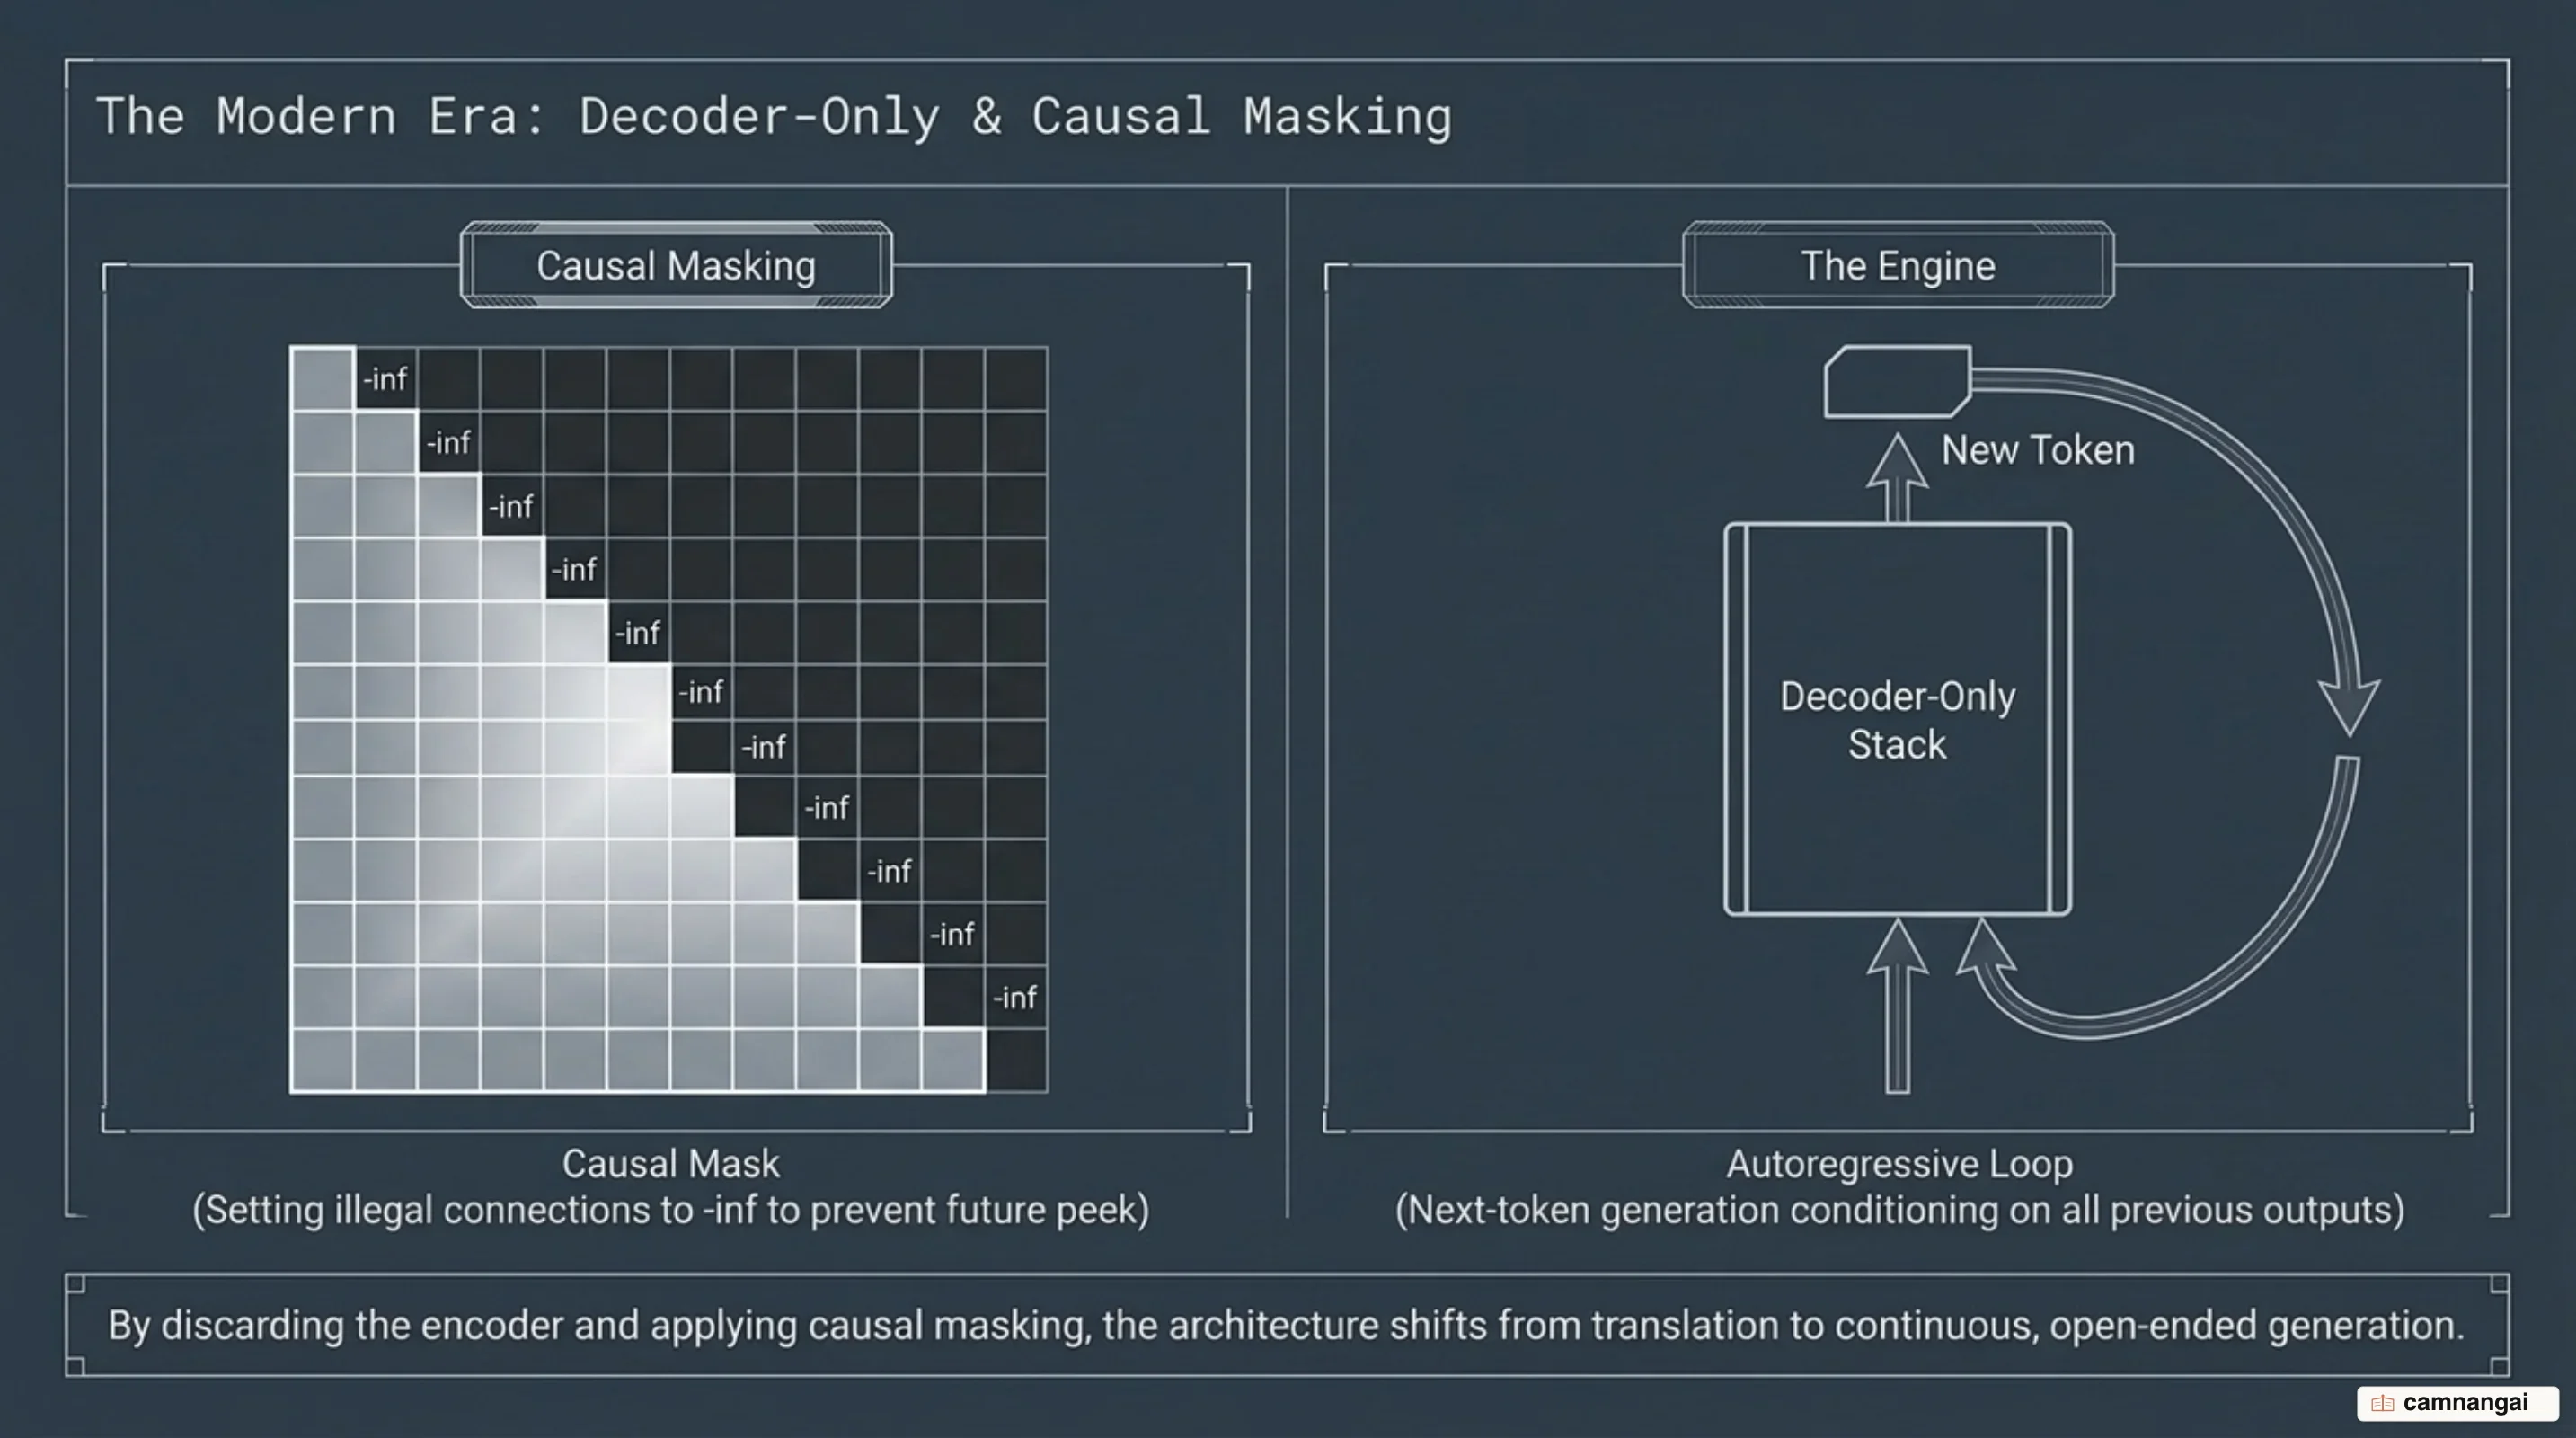The height and width of the screenshot is (1438, 2576).
Task: Click the 'Autoregressive Loop' caption
Action: 1899,1163
